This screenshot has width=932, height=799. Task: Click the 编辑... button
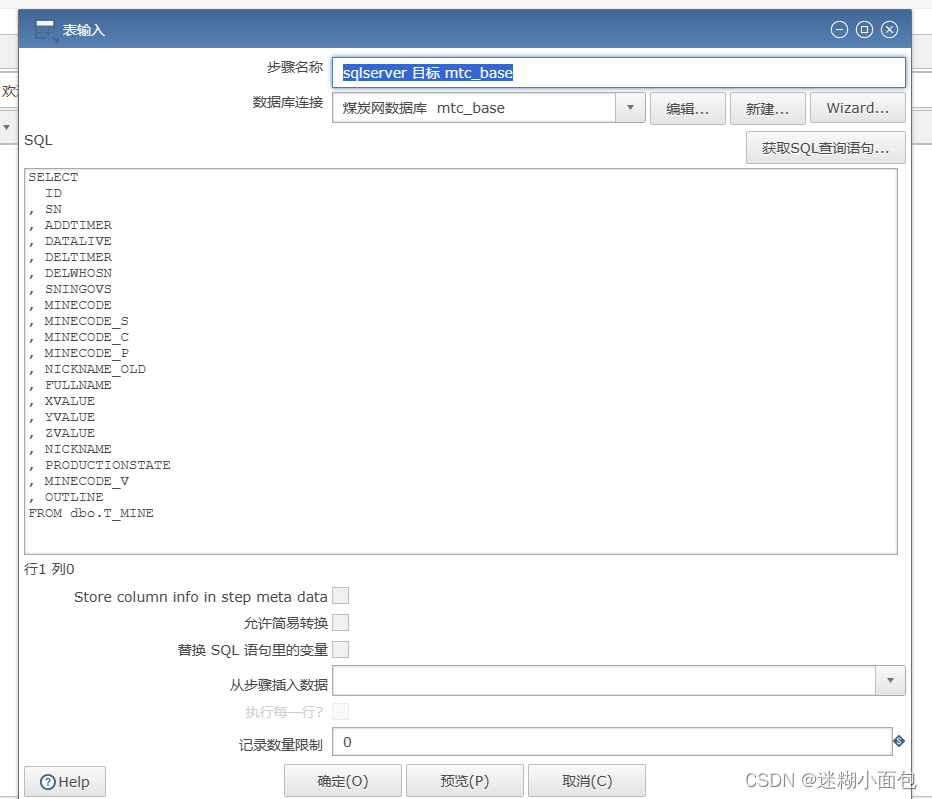pyautogui.click(x=688, y=108)
